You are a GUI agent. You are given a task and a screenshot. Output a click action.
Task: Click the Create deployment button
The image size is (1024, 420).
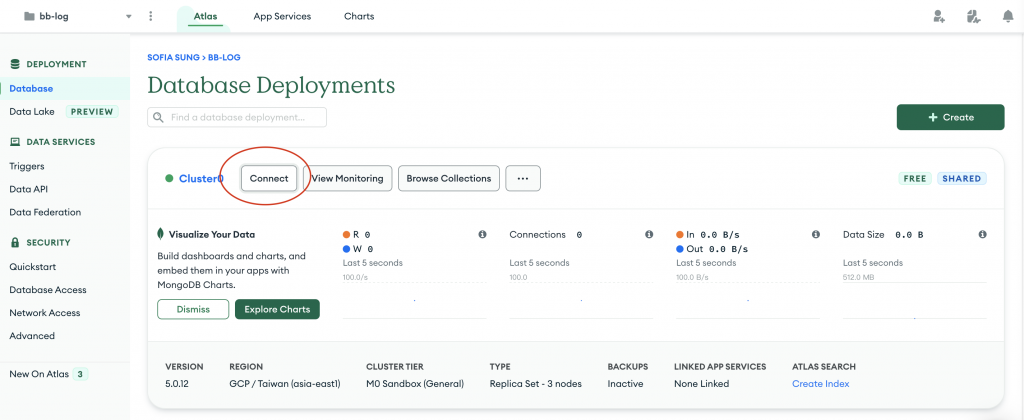pyautogui.click(x=950, y=118)
